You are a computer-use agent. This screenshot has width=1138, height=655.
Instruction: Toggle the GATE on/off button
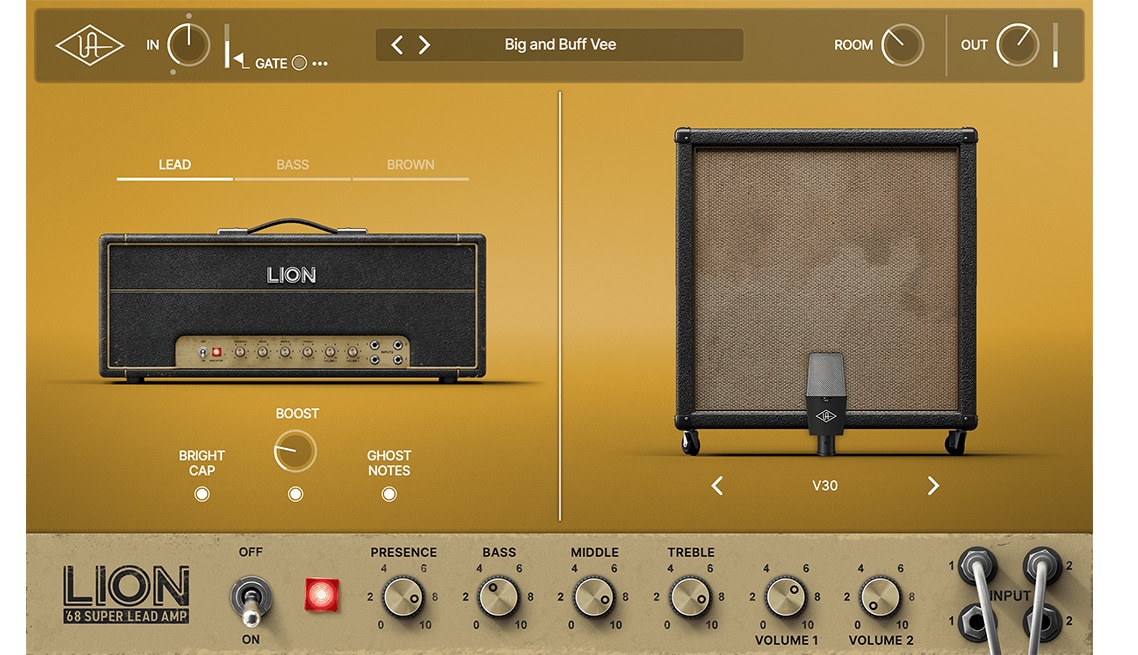pos(299,63)
